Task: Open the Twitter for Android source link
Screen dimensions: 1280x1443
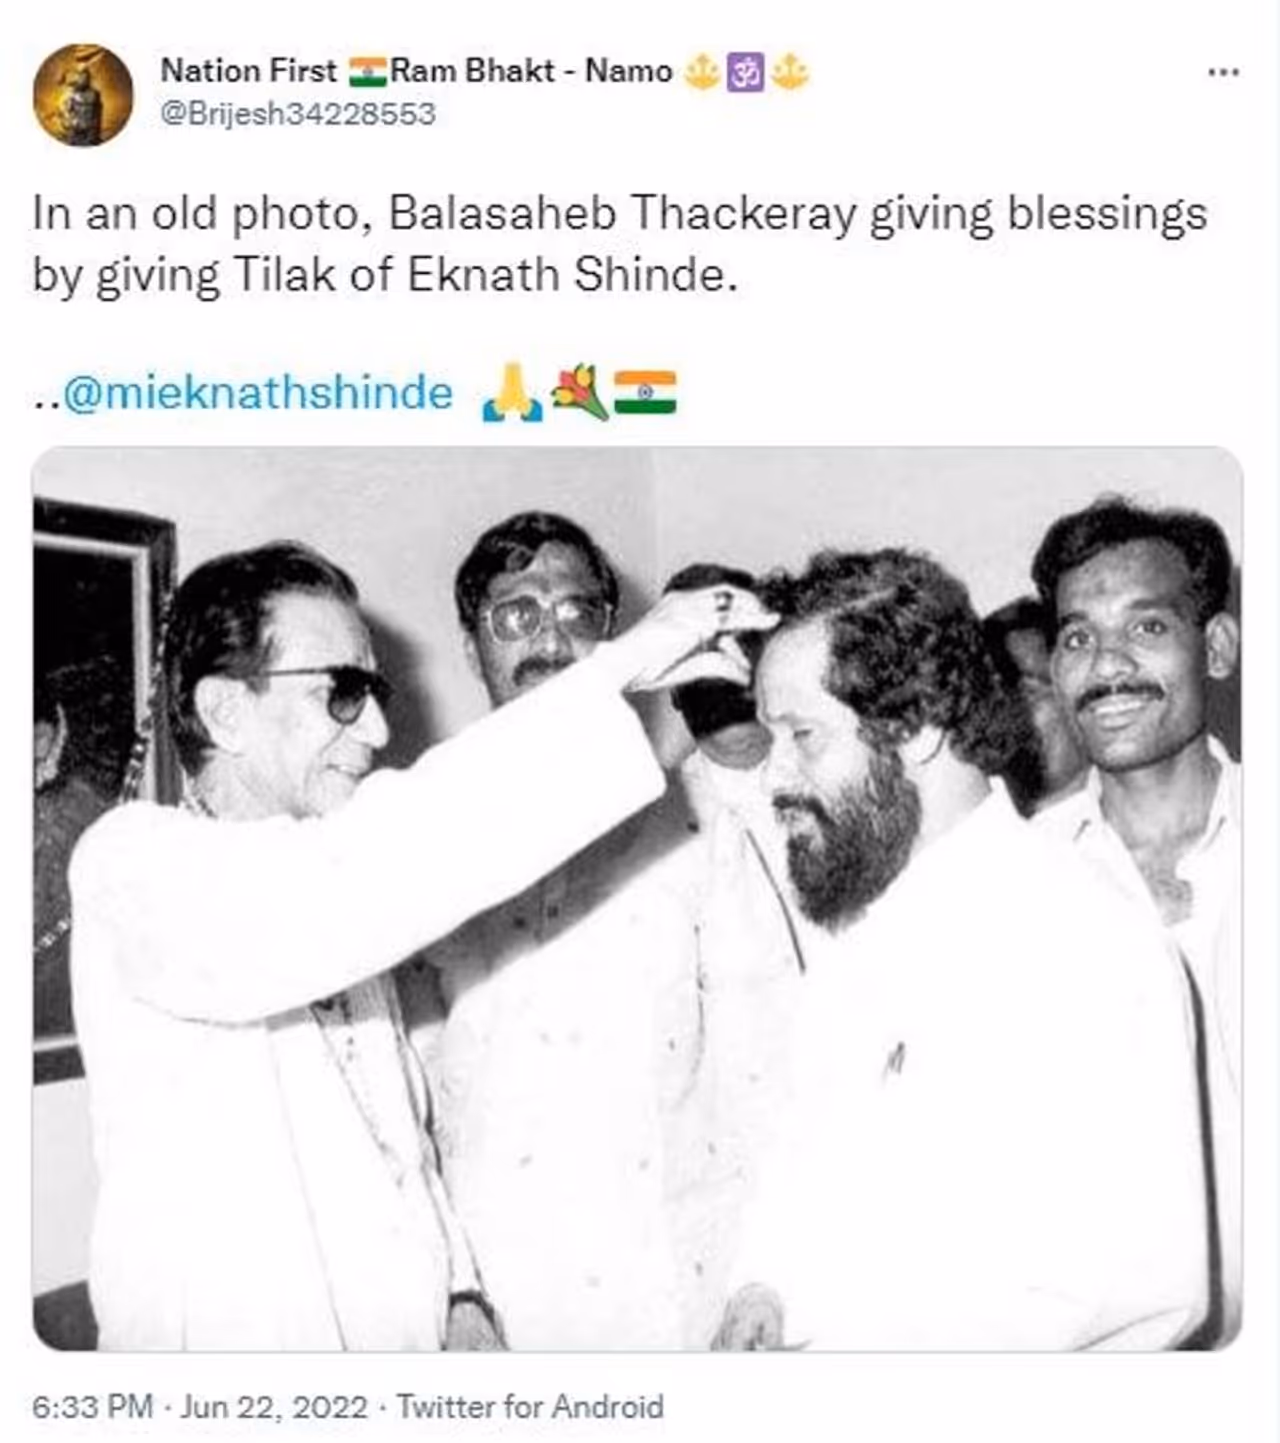Action: click(530, 1407)
